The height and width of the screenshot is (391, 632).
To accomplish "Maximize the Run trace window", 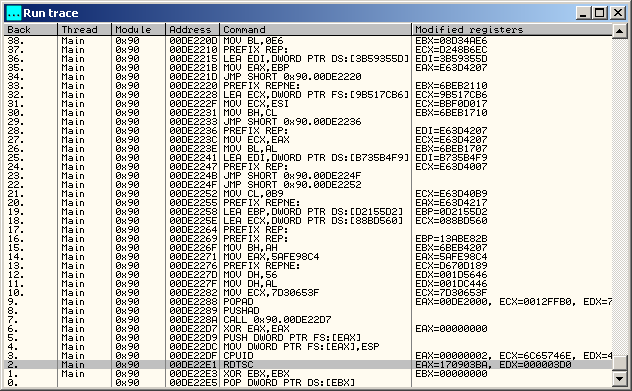I will click(600, 13).
